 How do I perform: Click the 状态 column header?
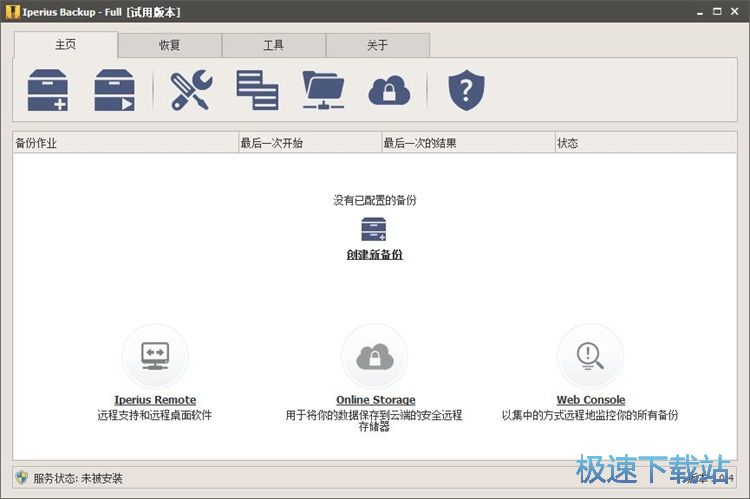[646, 143]
